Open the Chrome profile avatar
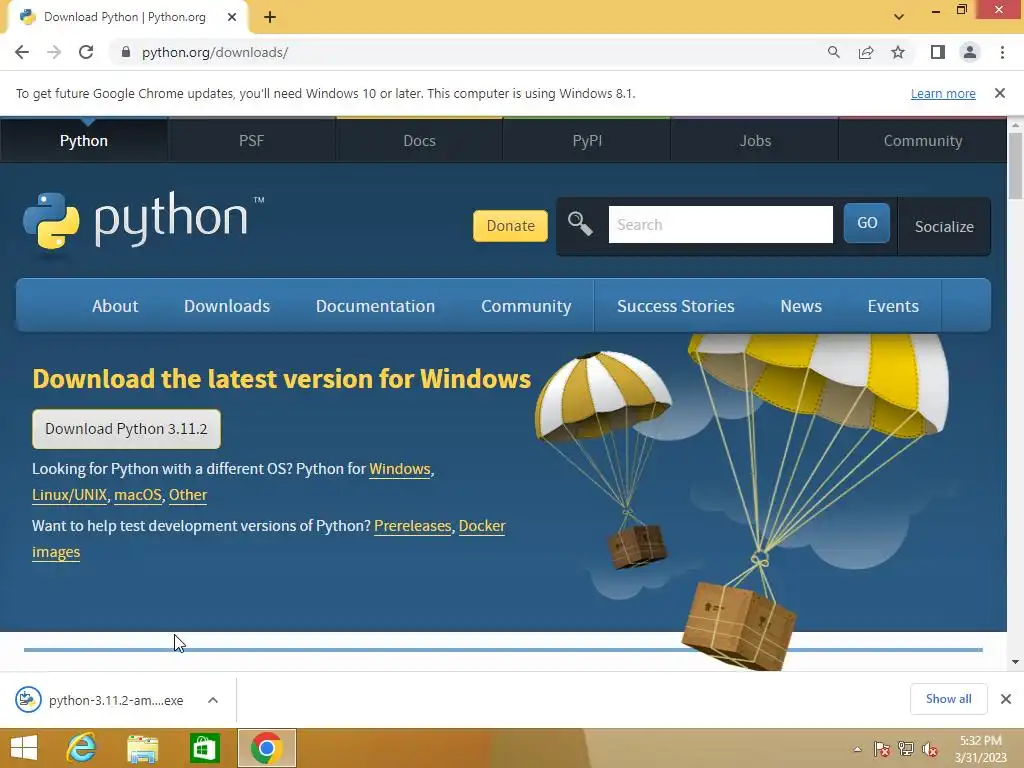Image resolution: width=1024 pixels, height=768 pixels. tap(970, 52)
